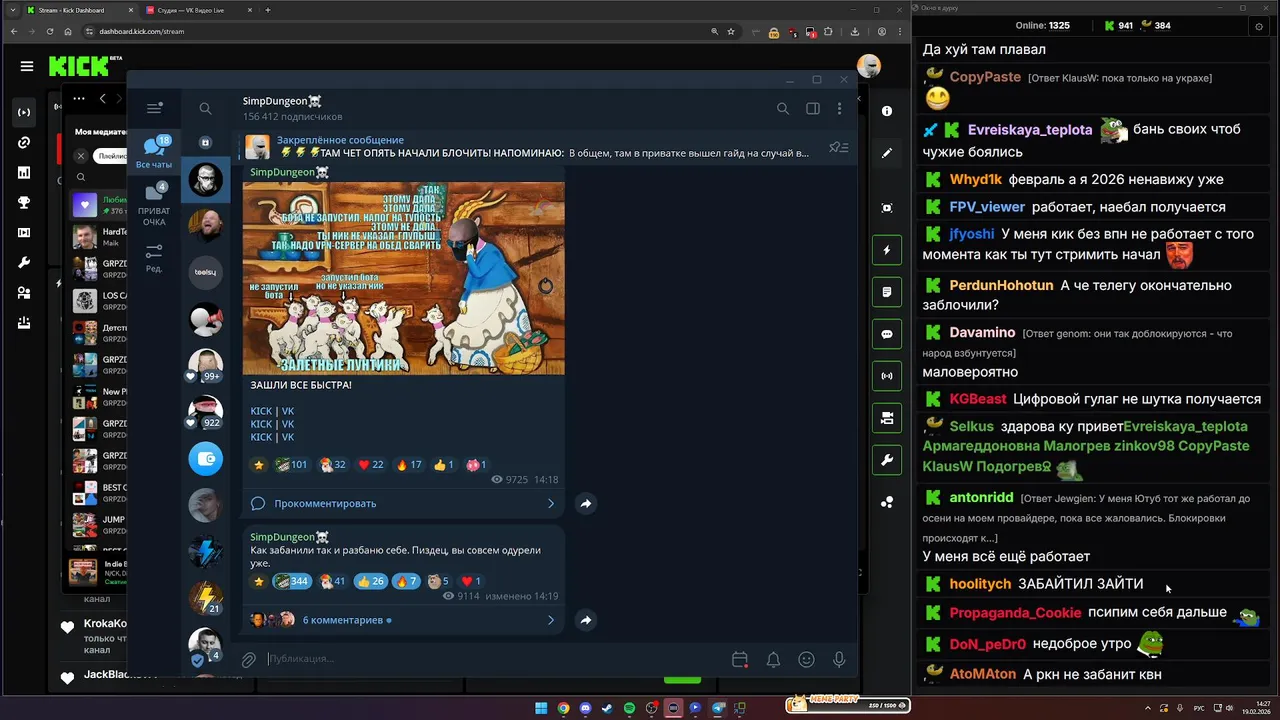Open chat settings gear icon in chat window
Image resolution: width=1280 pixels, height=720 pixels.
pos(1258,26)
